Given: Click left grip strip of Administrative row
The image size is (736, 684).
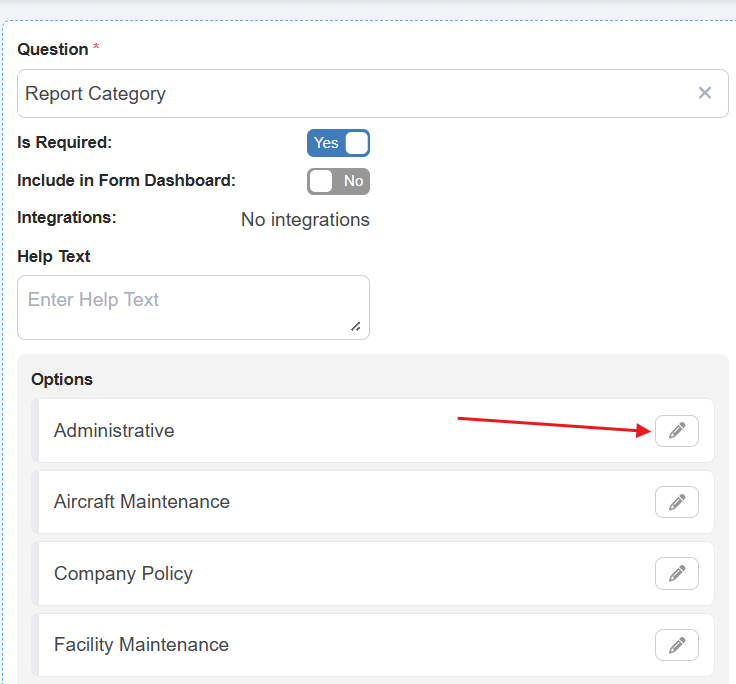Looking at the screenshot, I should click(35, 431).
